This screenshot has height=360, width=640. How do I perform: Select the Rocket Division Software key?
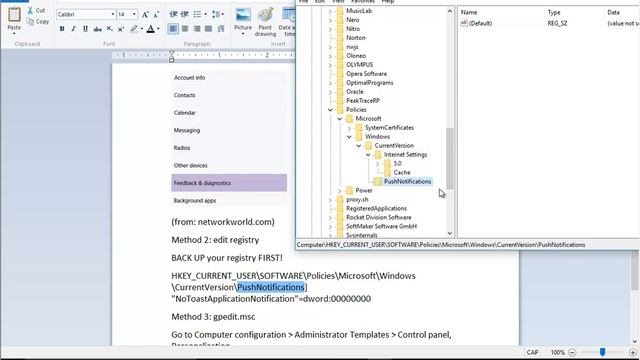tap(379, 218)
